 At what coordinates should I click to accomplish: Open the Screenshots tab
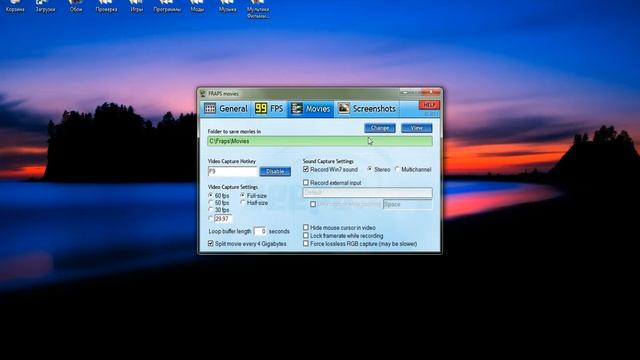tap(367, 109)
